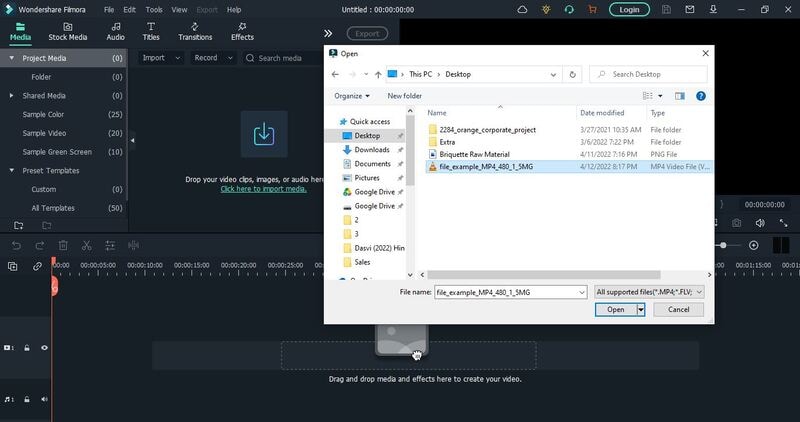Screen dimensions: 800x422
Task: Open the Import dropdown
Action: 161,58
